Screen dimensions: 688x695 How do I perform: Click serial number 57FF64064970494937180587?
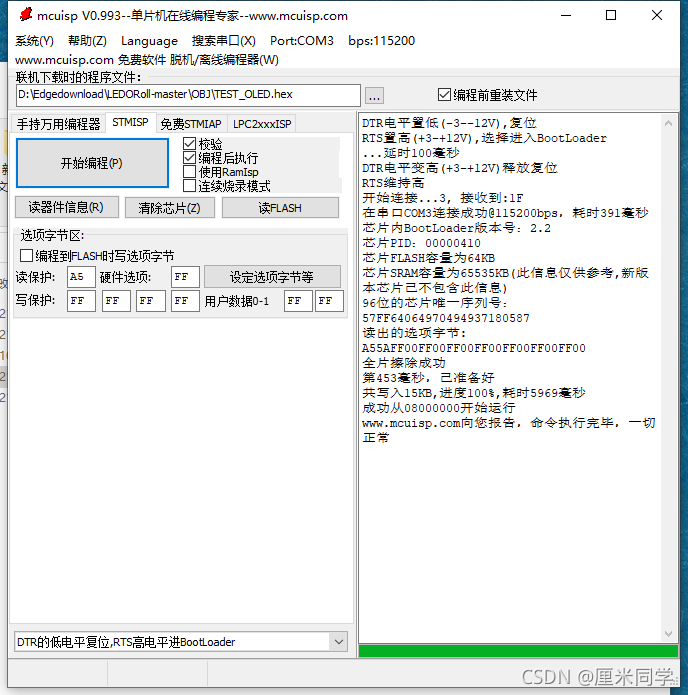446,318
